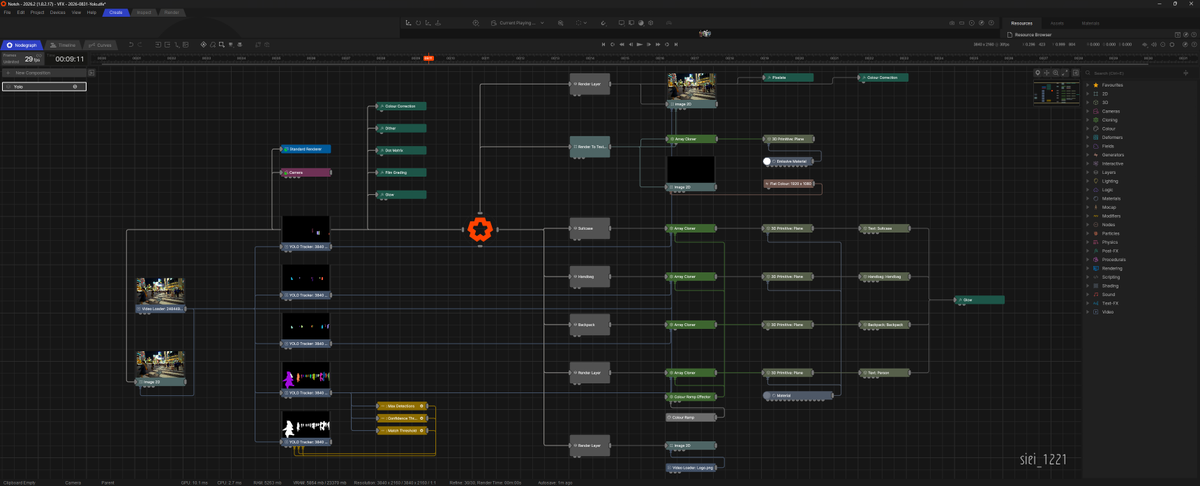Screen dimensions: 1200x486
Task: Open the File menu
Action: (7, 12)
